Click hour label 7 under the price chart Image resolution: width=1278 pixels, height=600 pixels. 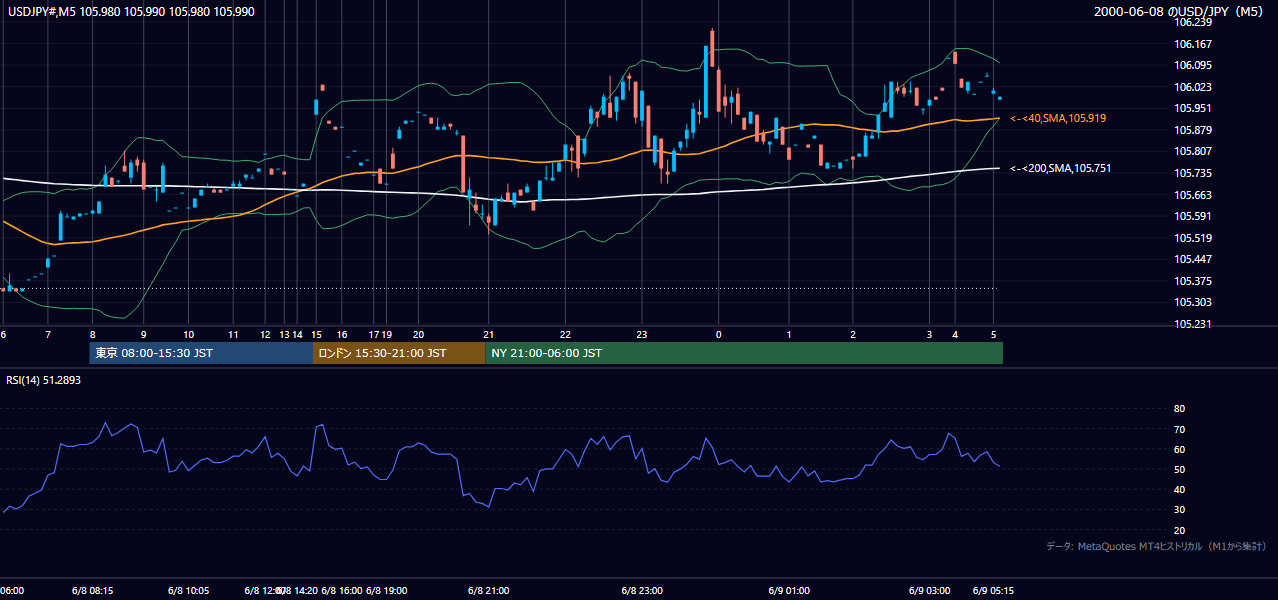pyautogui.click(x=48, y=334)
